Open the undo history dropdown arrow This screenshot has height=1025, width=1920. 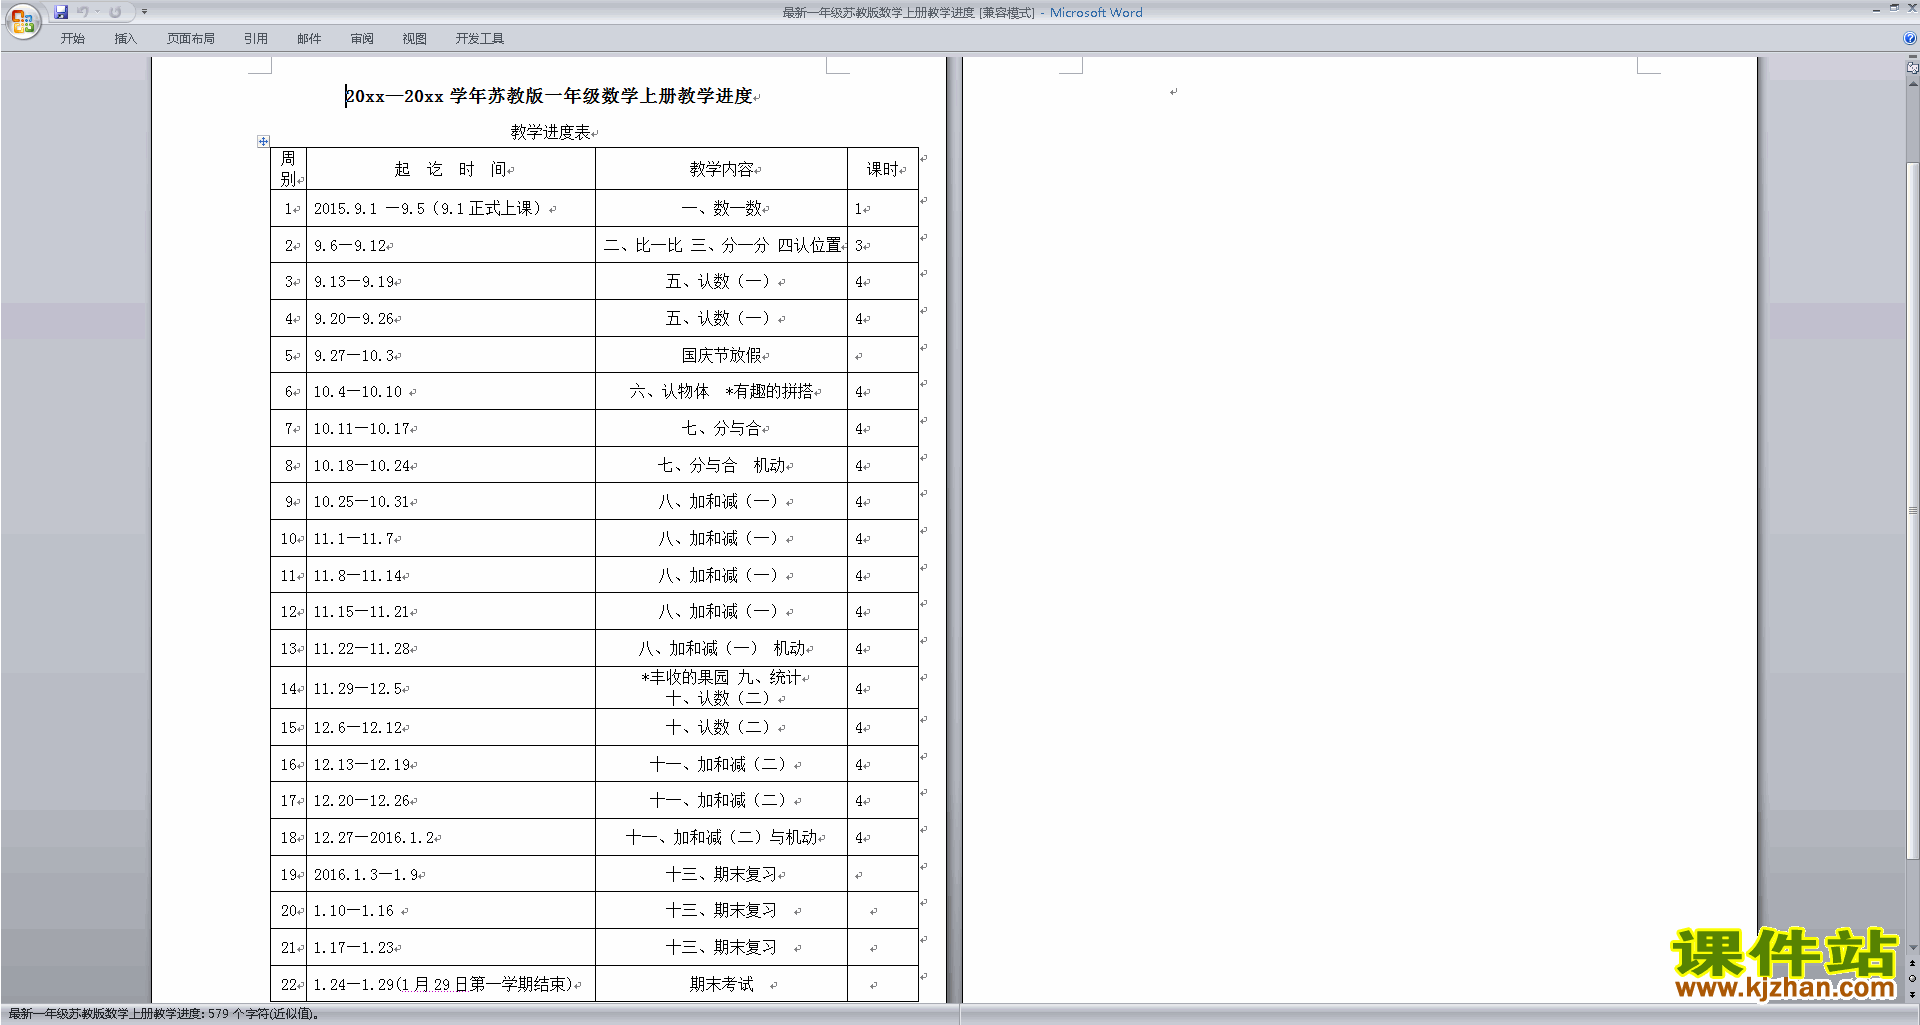point(97,12)
